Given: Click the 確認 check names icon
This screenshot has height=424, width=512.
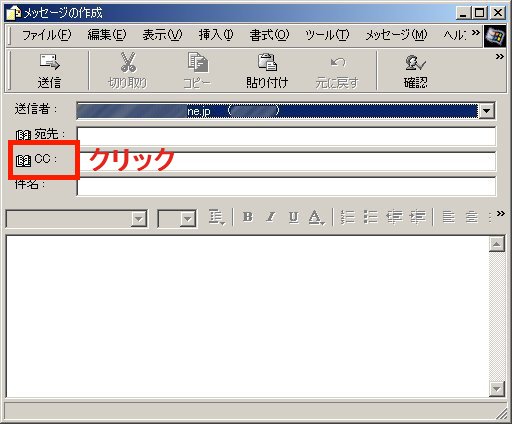Looking at the screenshot, I should tap(415, 63).
